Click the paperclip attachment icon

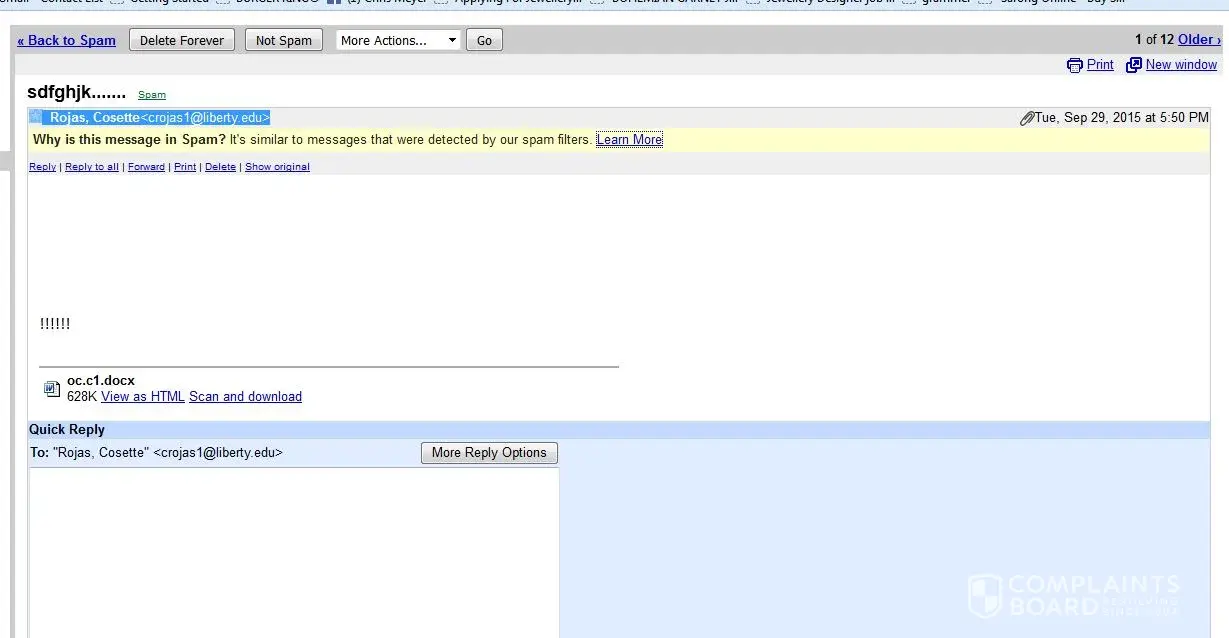[1026, 118]
